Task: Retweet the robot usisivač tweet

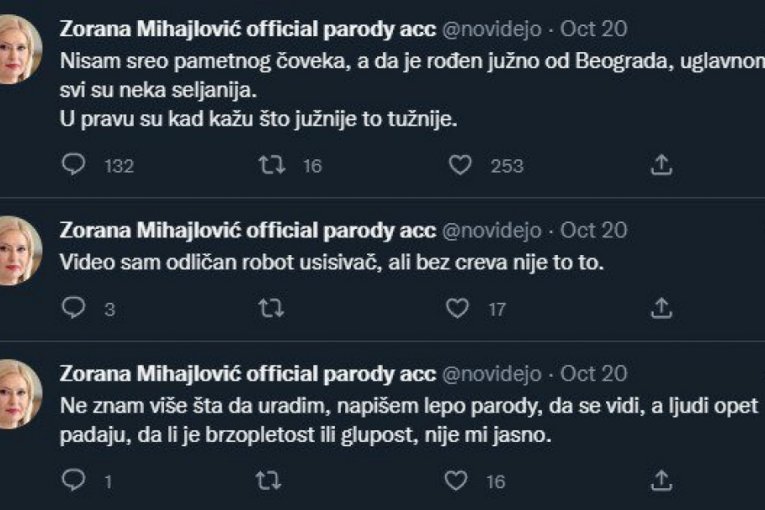Action: pyautogui.click(x=269, y=308)
